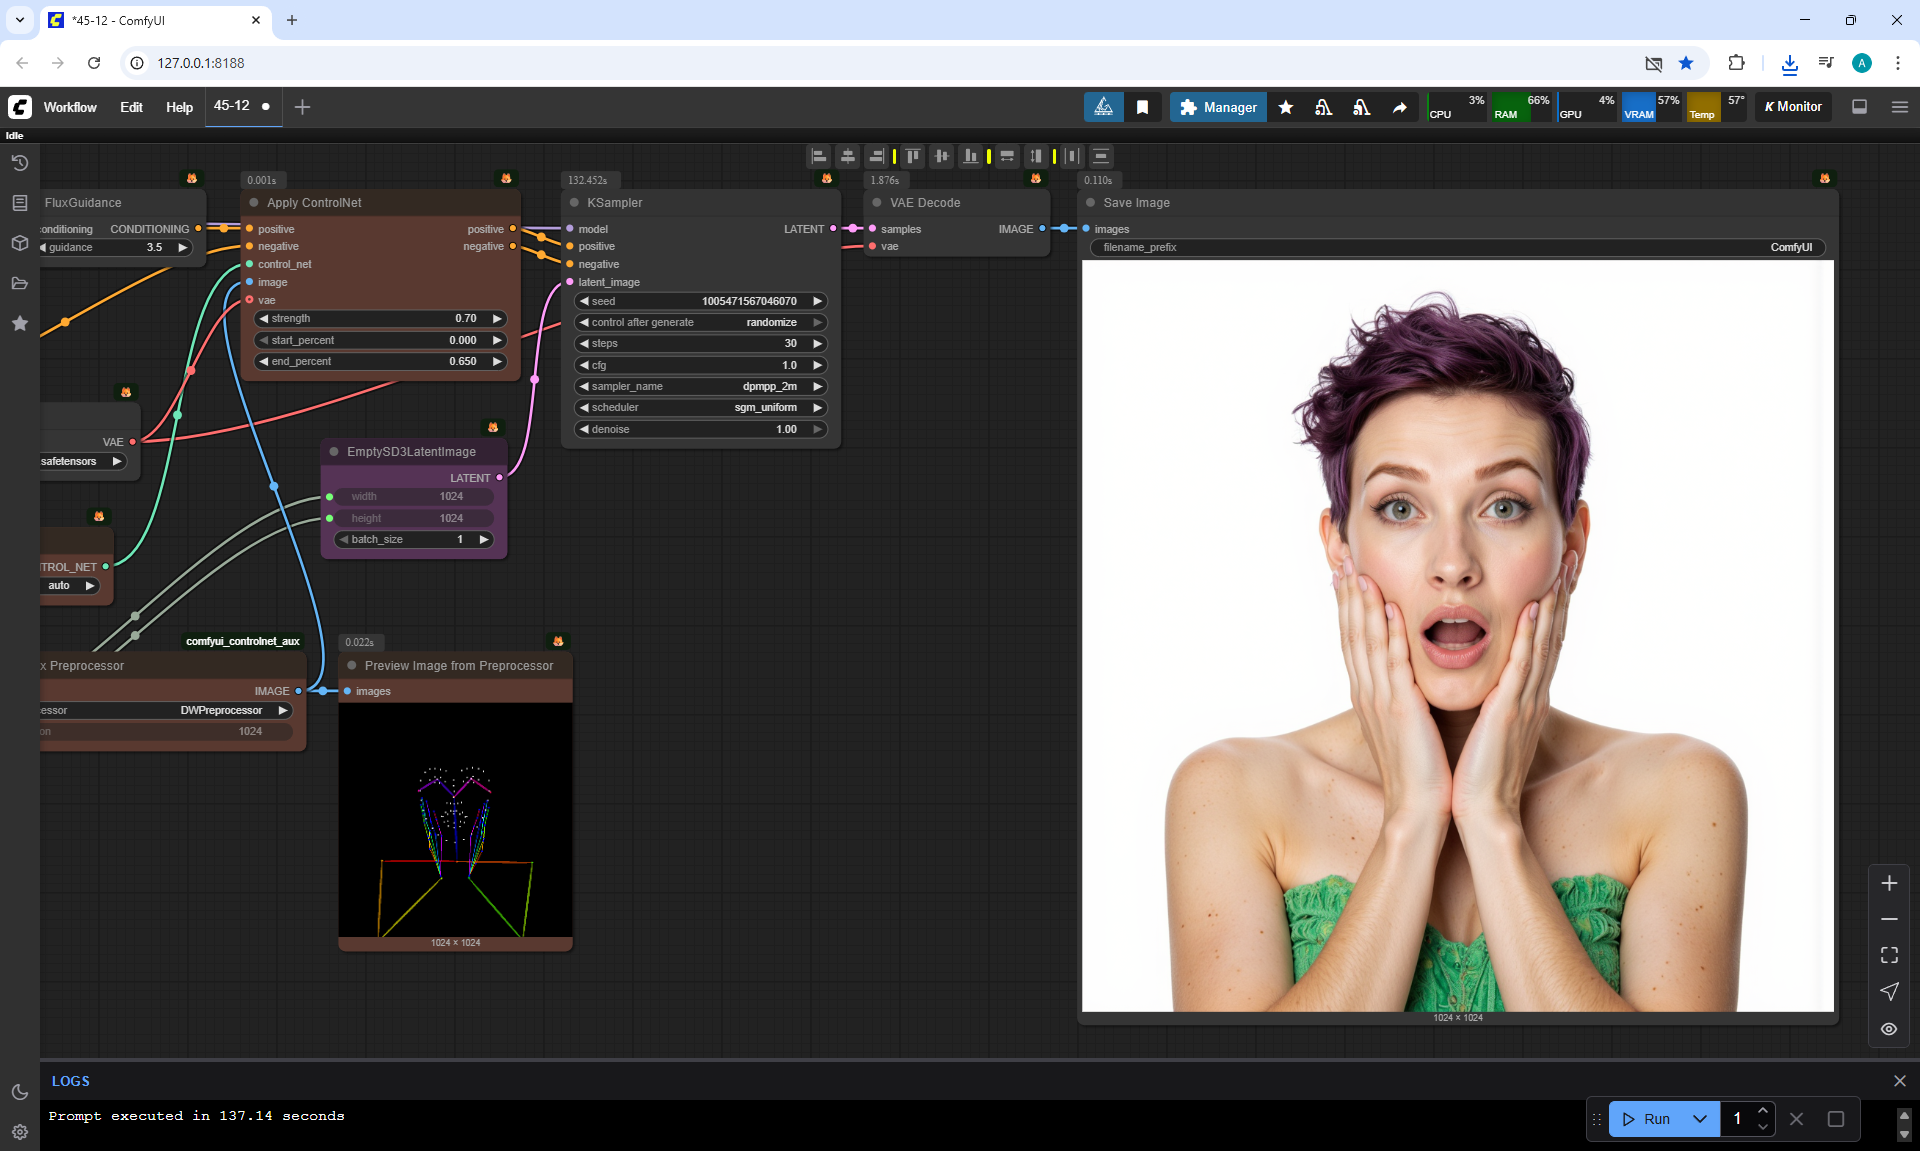The width and height of the screenshot is (1920, 1151).
Task: Open the node library cube icon
Action: point(19,243)
